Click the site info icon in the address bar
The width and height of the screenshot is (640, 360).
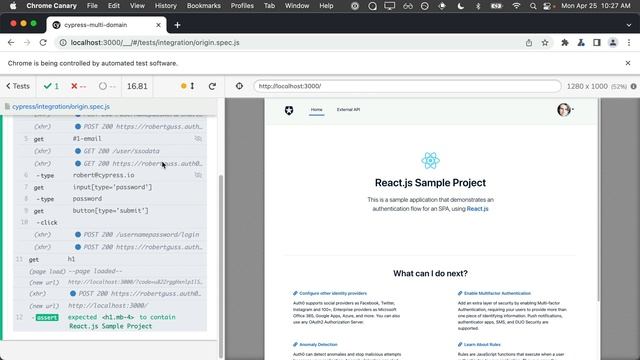pyautogui.click(x=63, y=42)
